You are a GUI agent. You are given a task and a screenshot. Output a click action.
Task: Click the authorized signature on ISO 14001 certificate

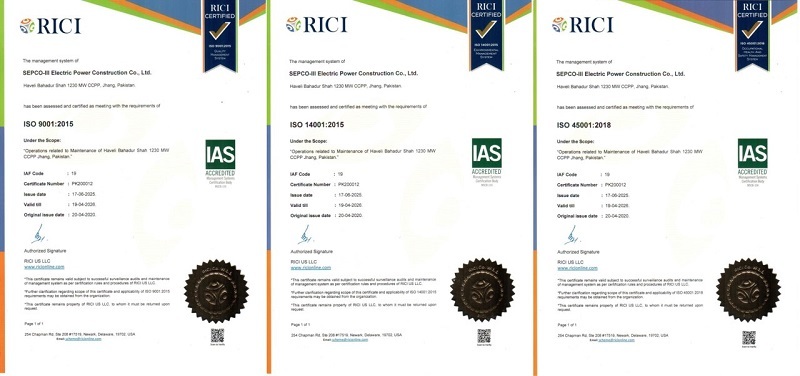pos(305,235)
